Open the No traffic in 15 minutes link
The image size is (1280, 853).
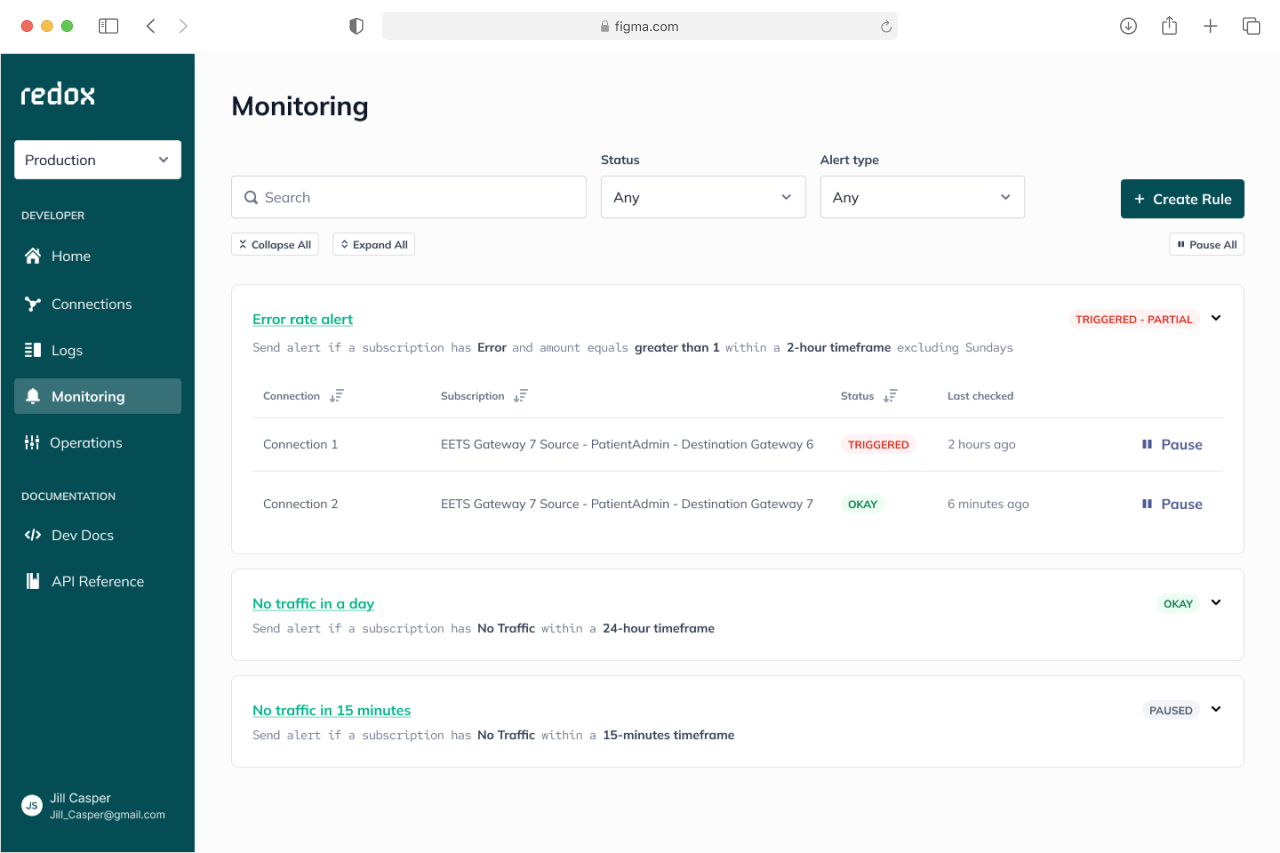pyautogui.click(x=332, y=710)
